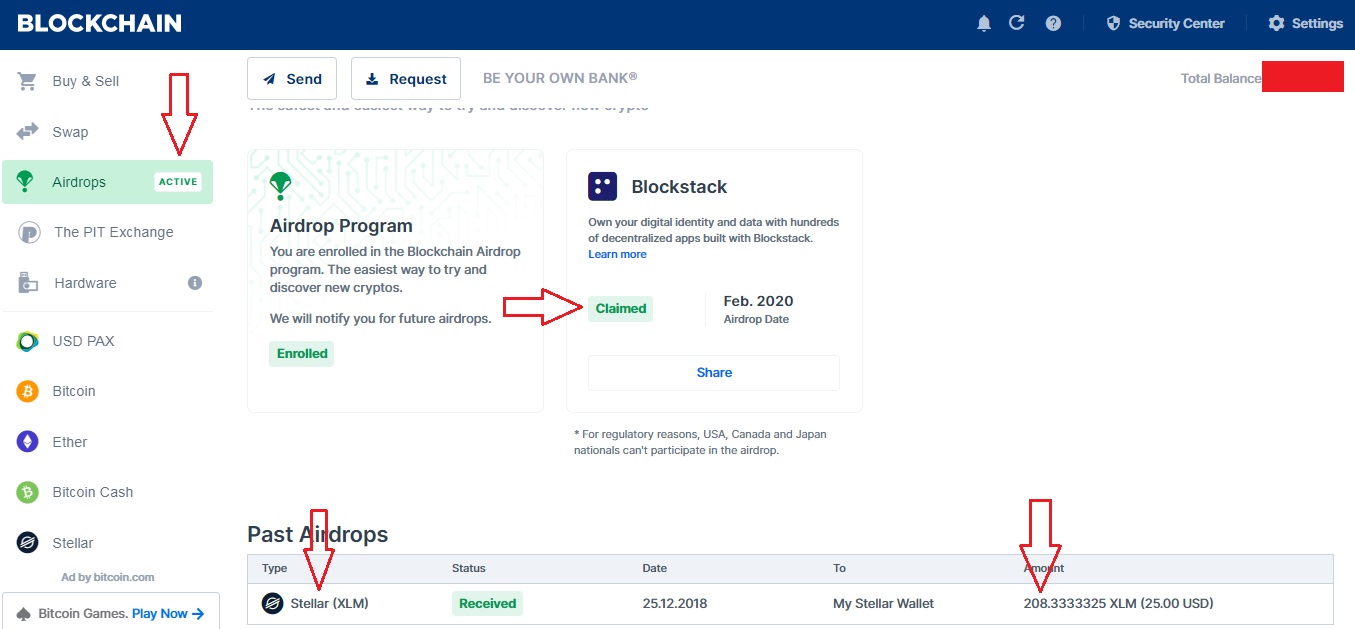Click the Status column header

coord(469,568)
